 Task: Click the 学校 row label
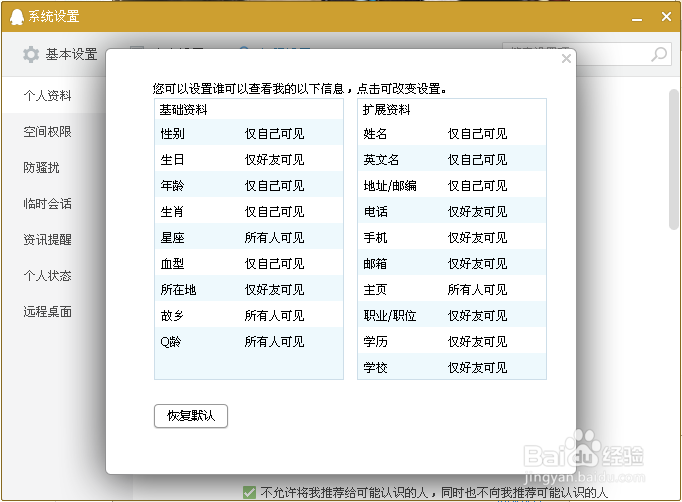(x=375, y=368)
